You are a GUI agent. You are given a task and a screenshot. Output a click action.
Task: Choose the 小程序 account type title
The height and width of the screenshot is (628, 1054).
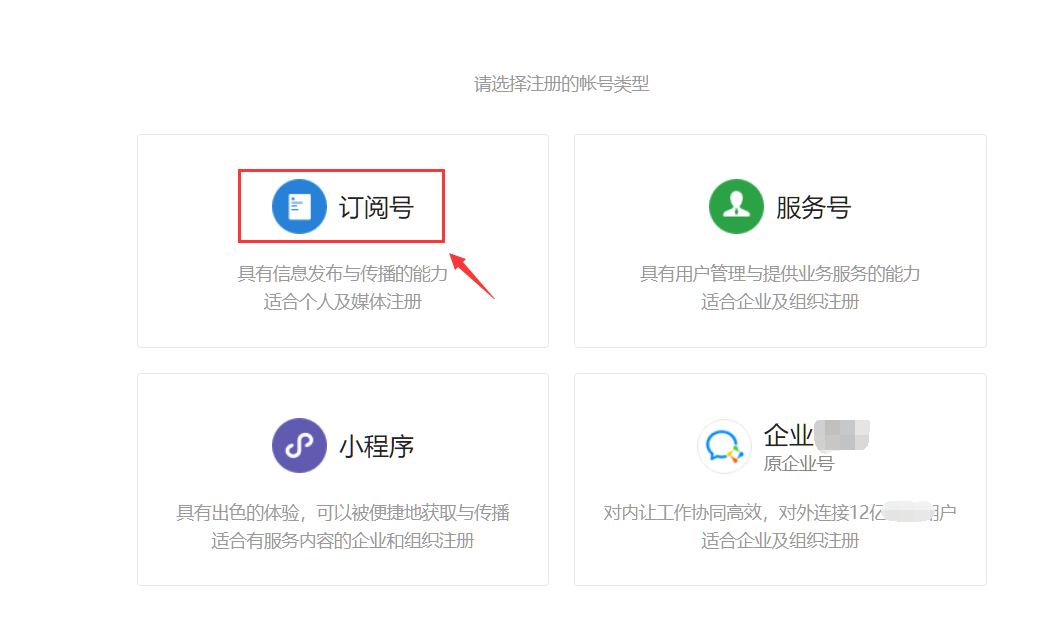coord(376,446)
